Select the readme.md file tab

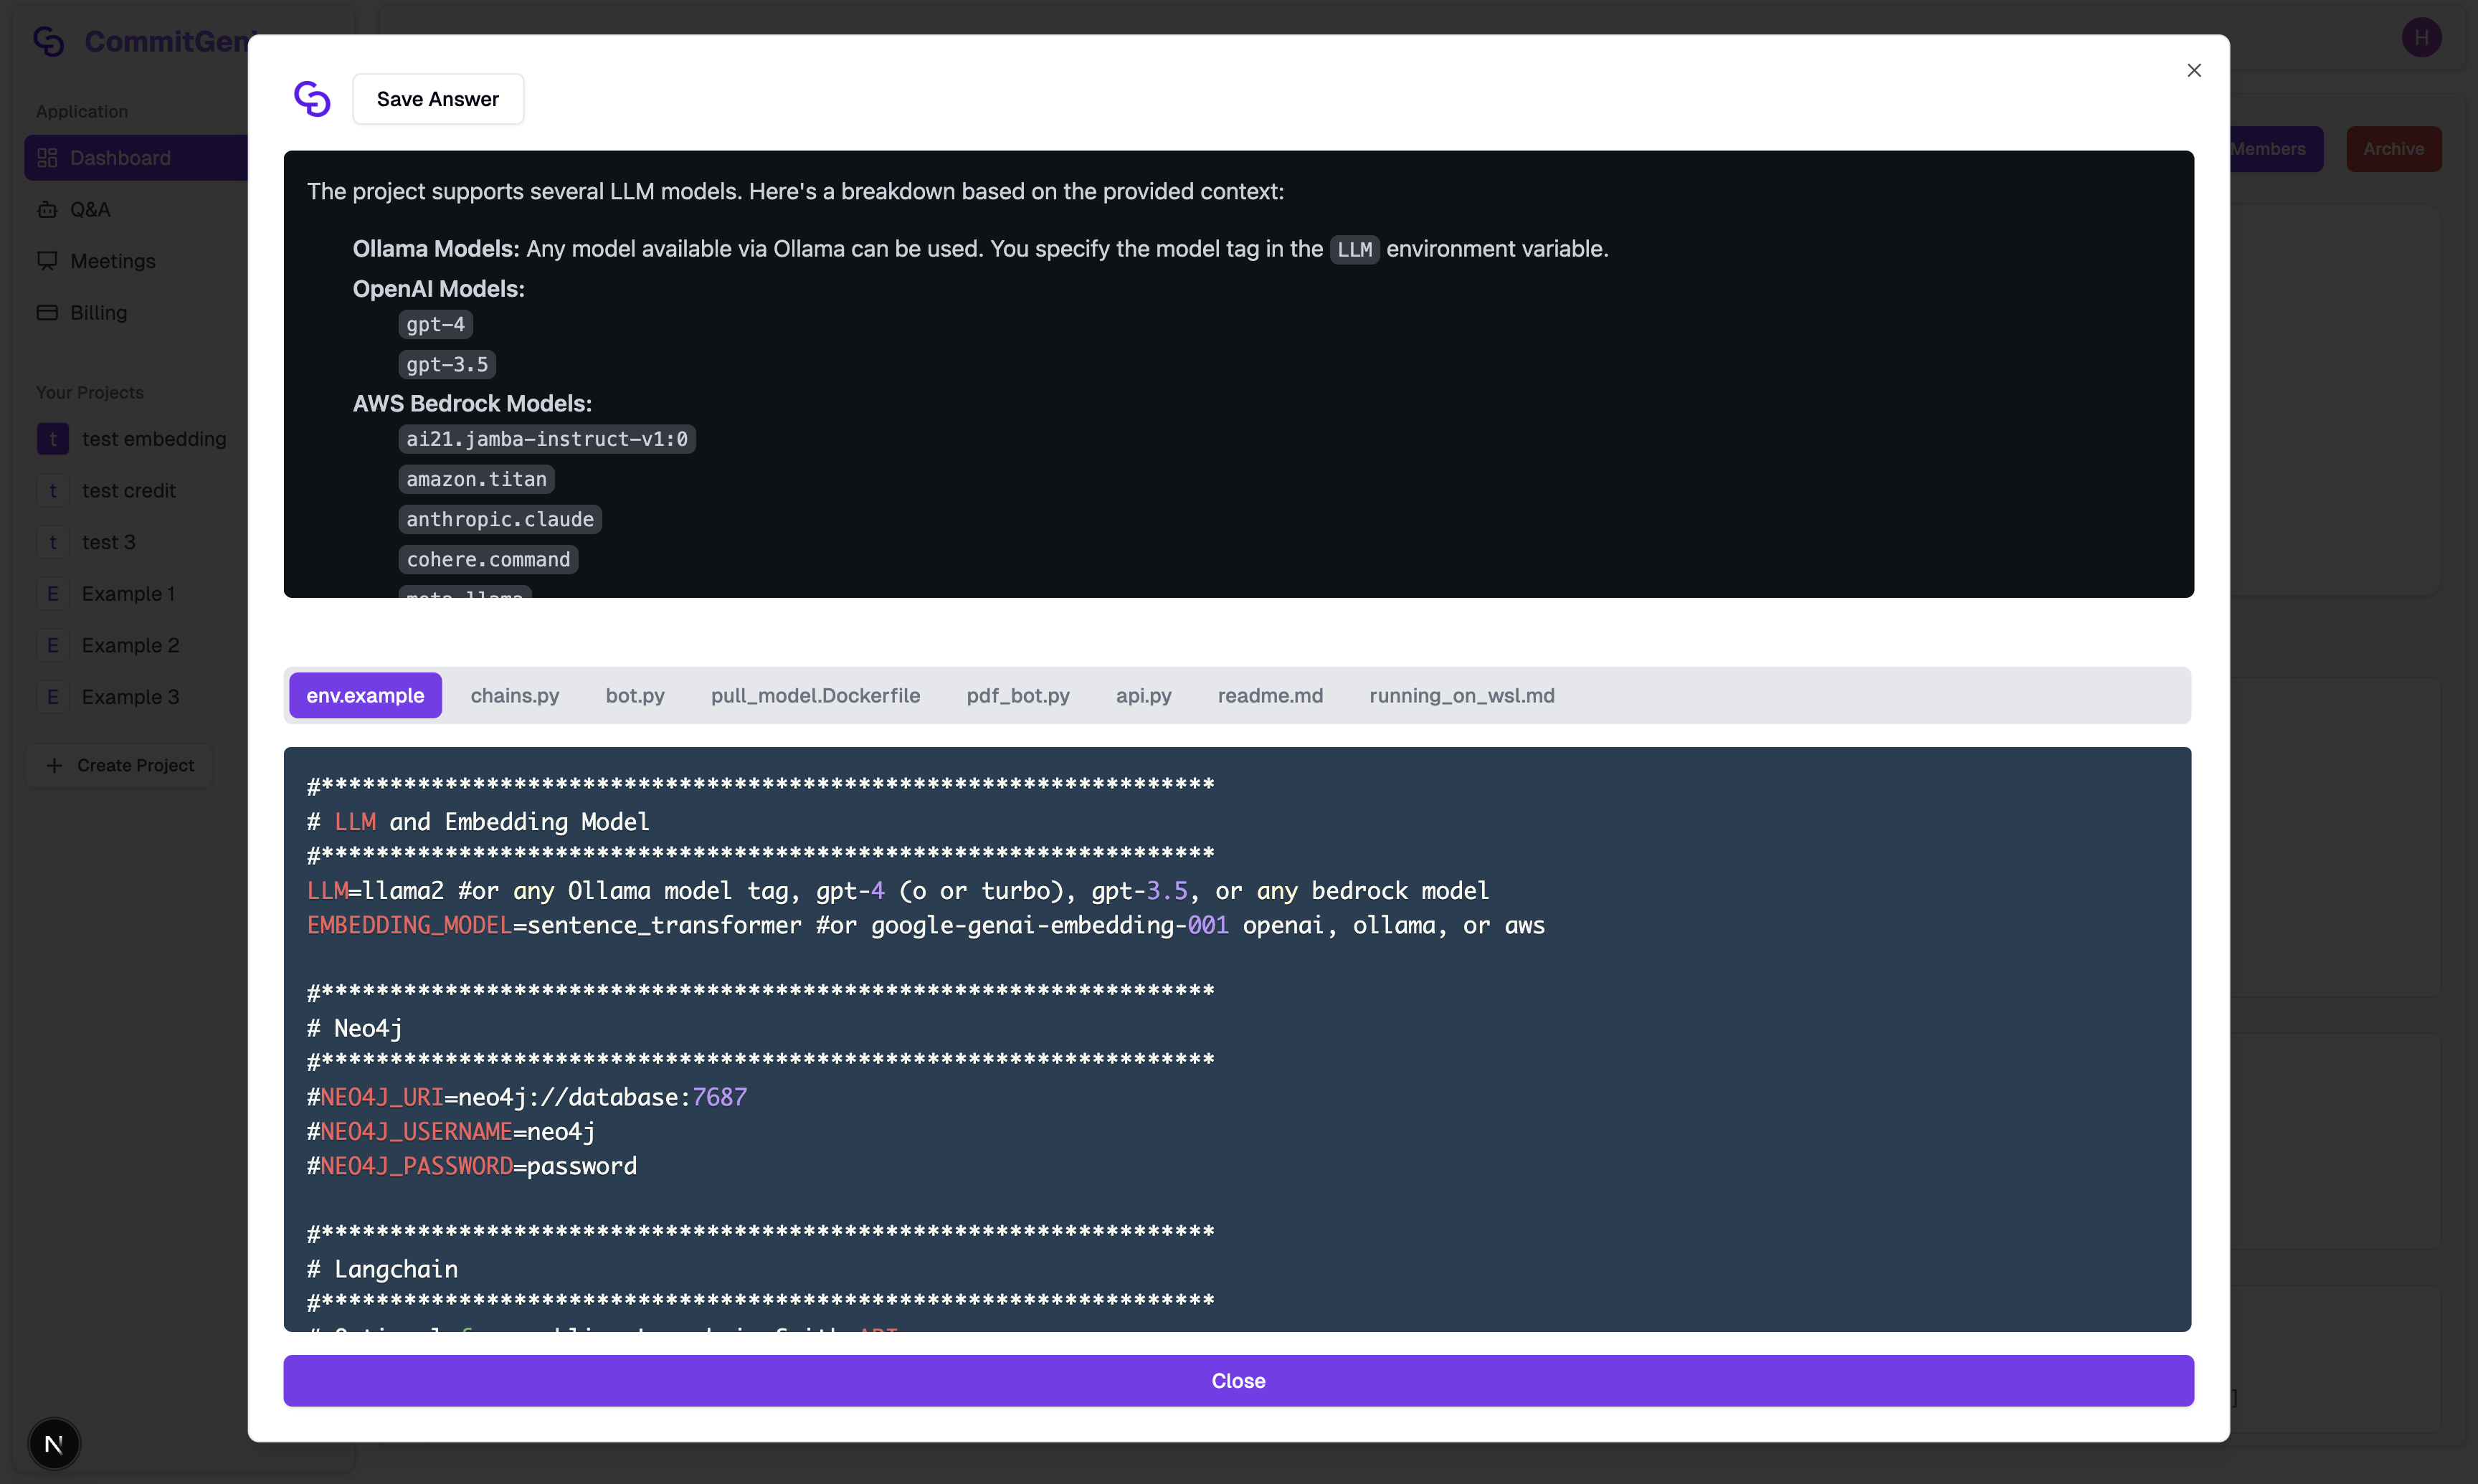point(1270,696)
